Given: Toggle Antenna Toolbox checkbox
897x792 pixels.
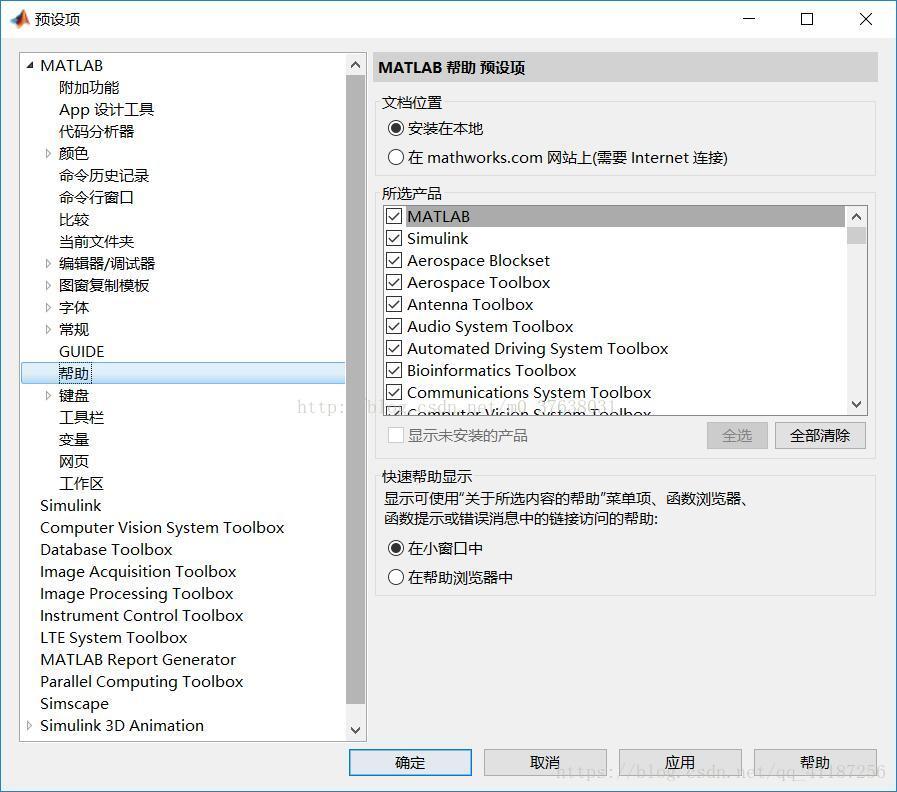Looking at the screenshot, I should [x=394, y=304].
